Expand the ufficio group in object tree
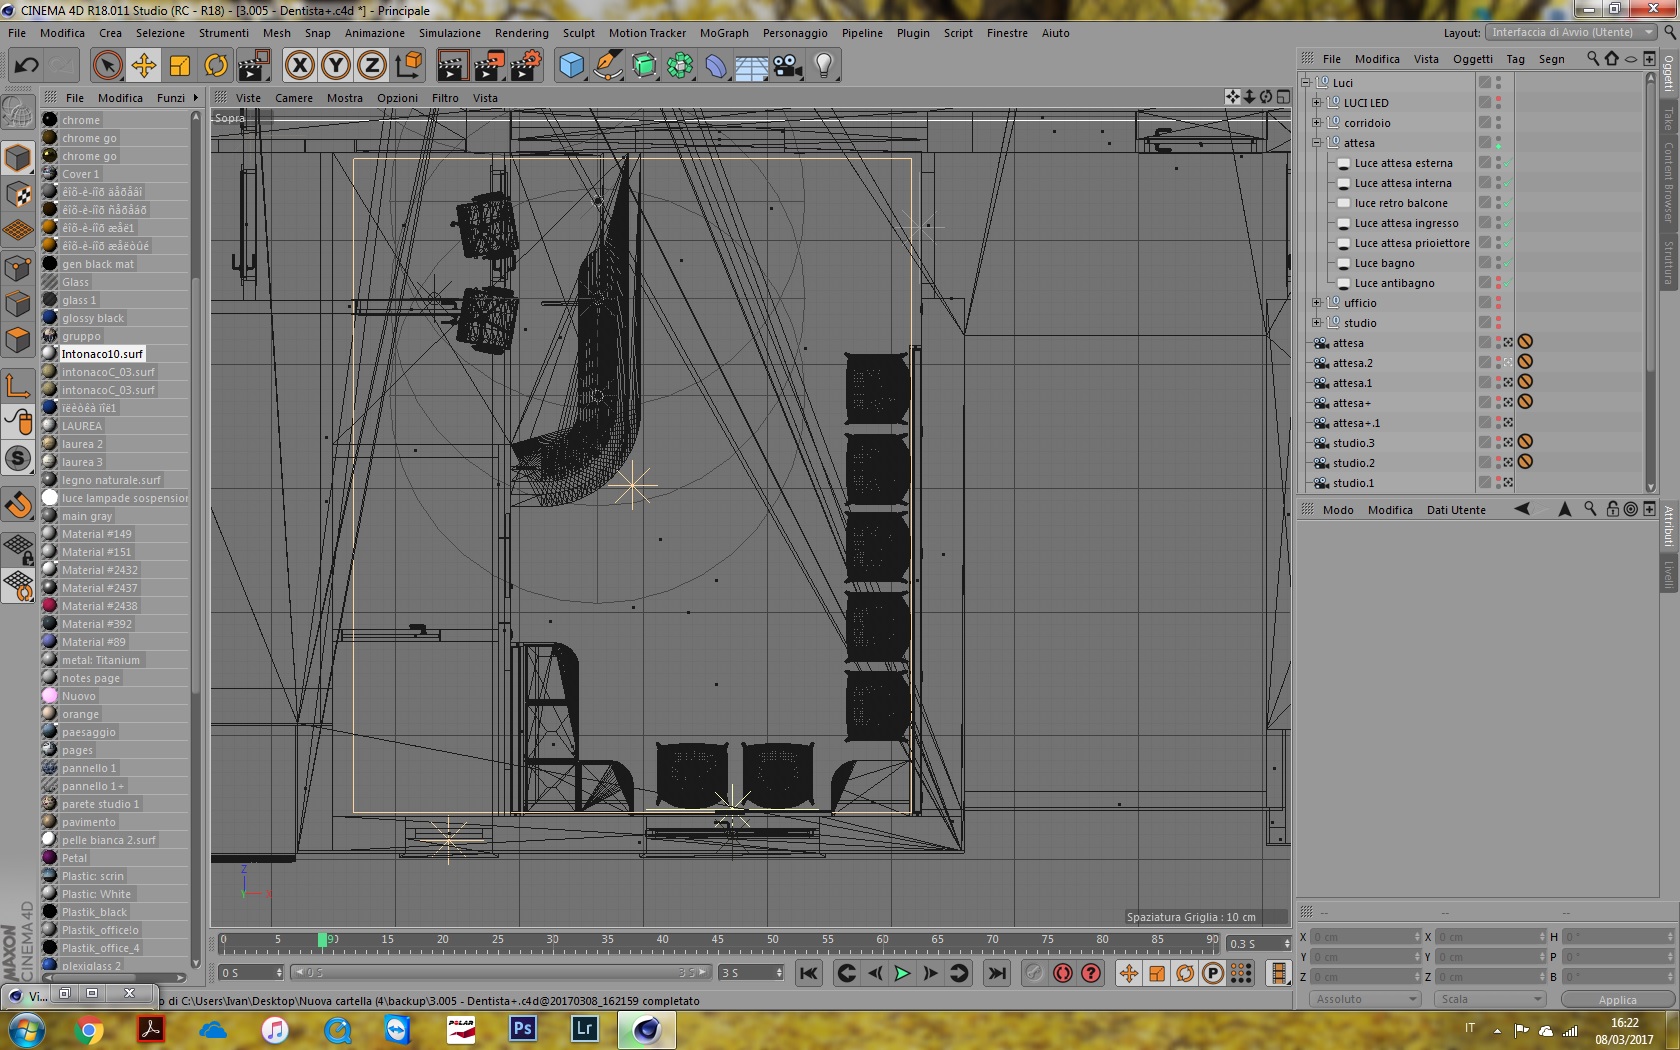 [x=1317, y=303]
